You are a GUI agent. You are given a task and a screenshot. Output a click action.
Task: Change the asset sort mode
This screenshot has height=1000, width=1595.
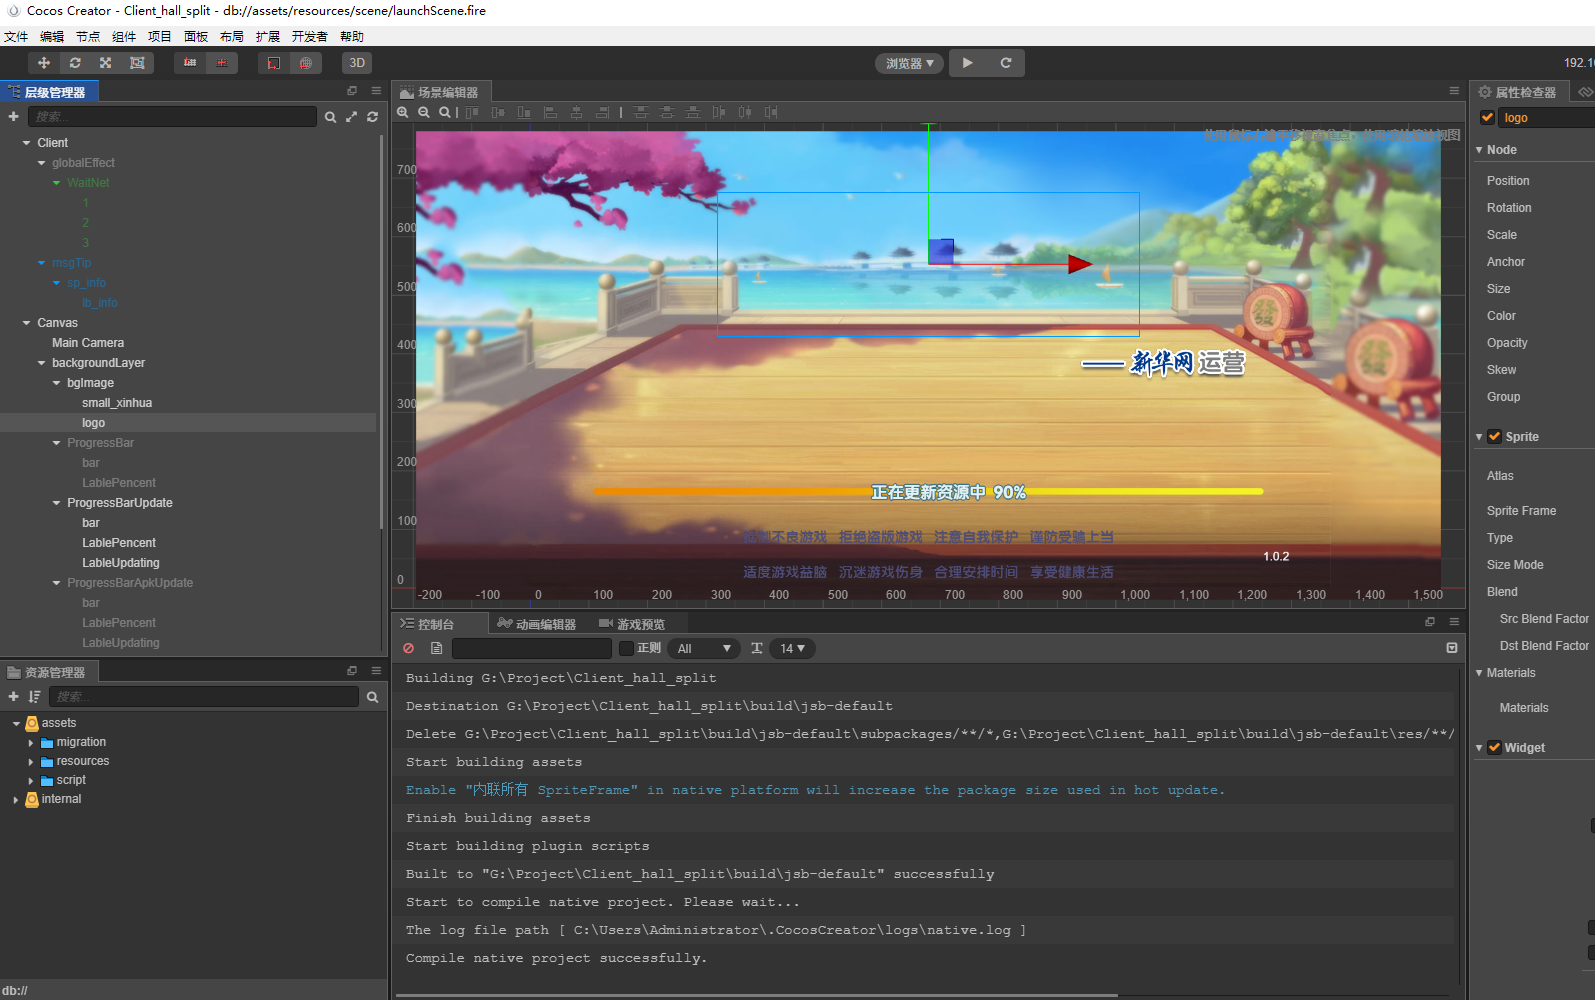point(35,696)
